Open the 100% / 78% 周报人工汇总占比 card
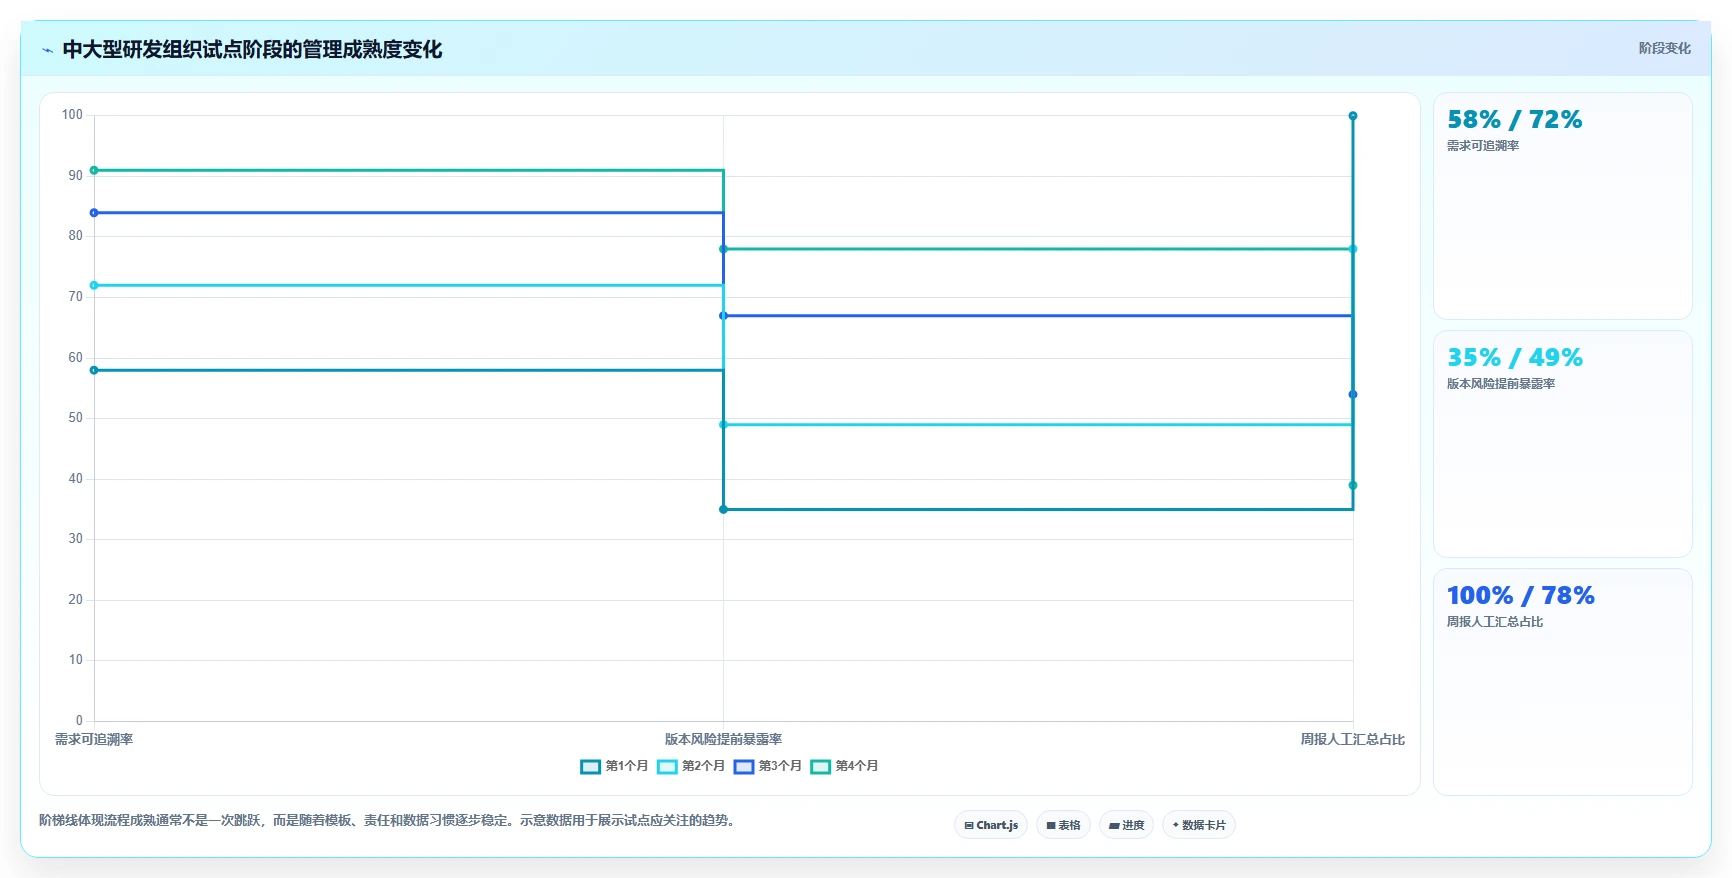 pyautogui.click(x=1562, y=682)
